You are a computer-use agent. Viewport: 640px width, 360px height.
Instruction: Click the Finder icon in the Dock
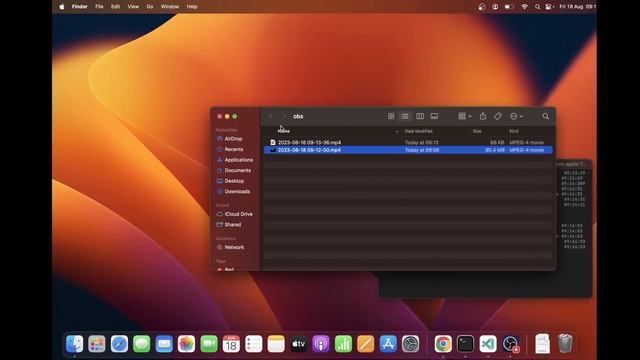coord(74,344)
